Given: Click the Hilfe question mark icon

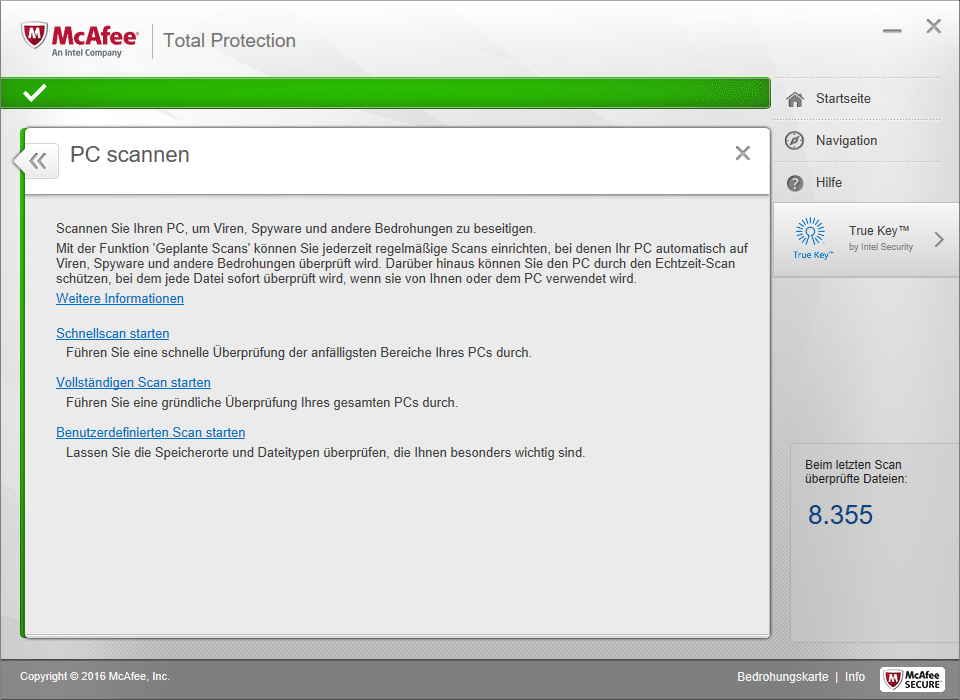Looking at the screenshot, I should pyautogui.click(x=795, y=183).
